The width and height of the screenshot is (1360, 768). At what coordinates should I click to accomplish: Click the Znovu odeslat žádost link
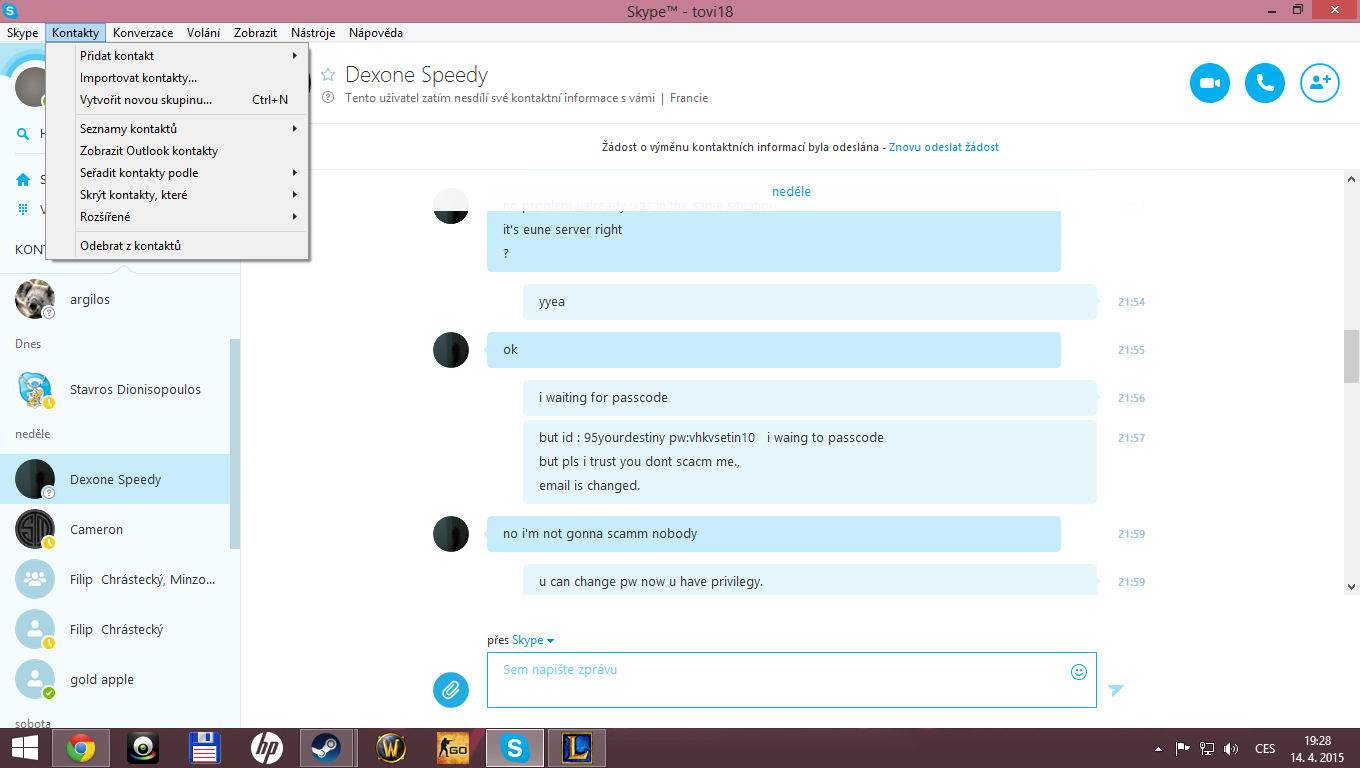(944, 147)
